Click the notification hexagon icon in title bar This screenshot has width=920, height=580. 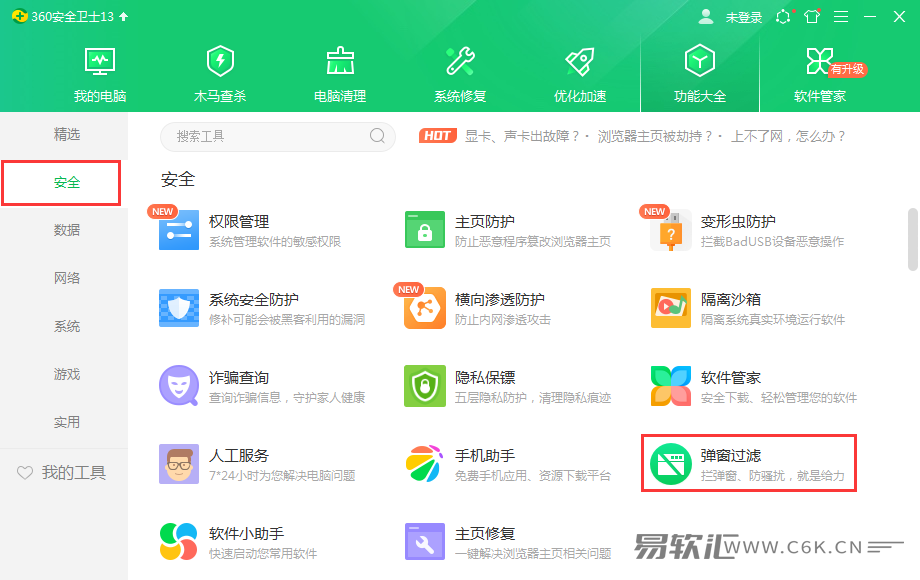point(783,16)
